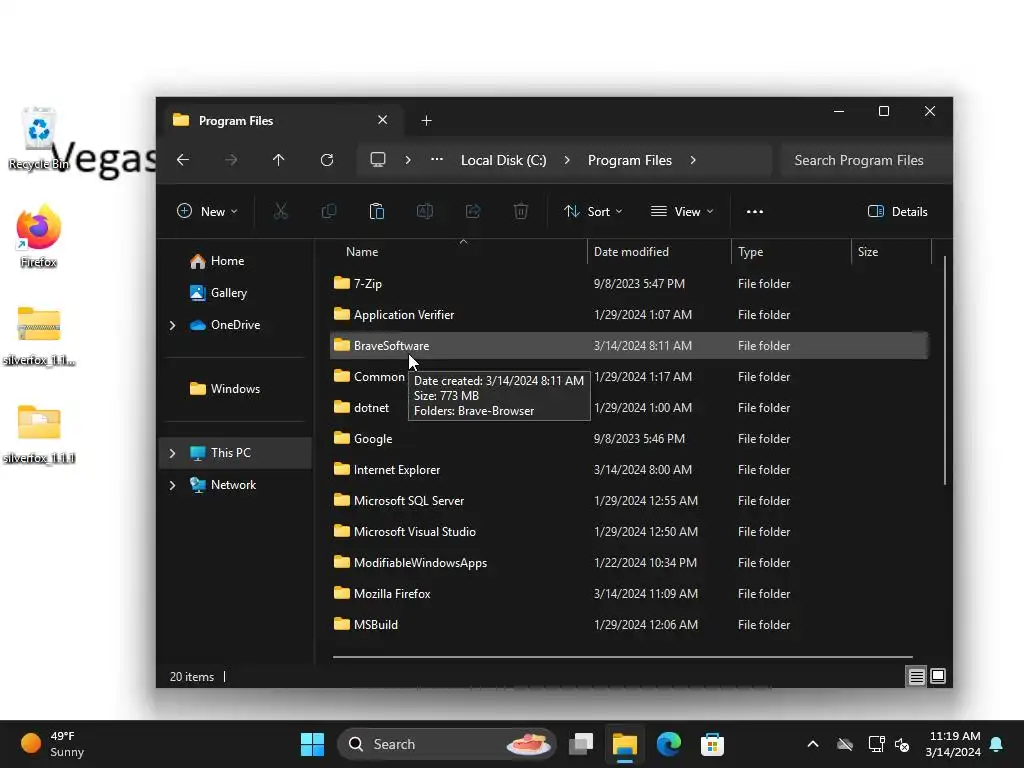Viewport: 1024px width, 768px height.
Task: Click the Forward navigation arrow
Action: pyautogui.click(x=231, y=160)
